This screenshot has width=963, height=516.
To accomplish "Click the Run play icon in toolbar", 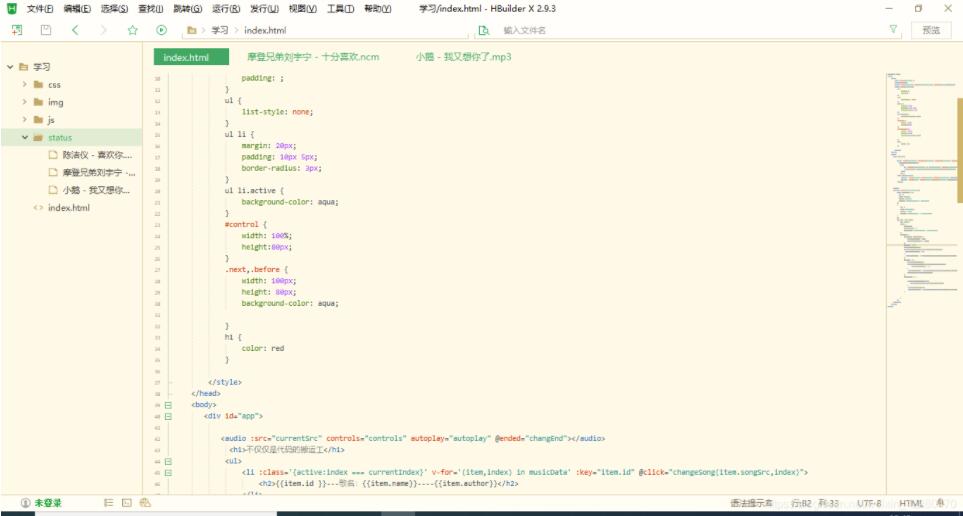I will tap(162, 30).
